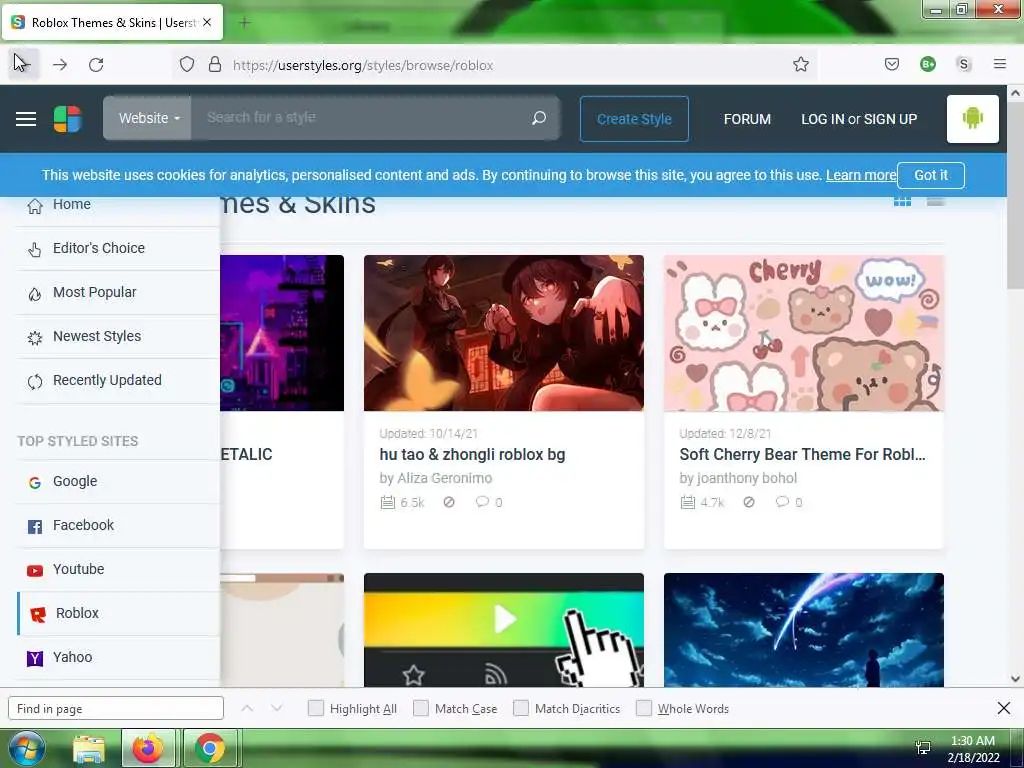1024x768 pixels.
Task: Dismiss cookie notice with Got it
Action: click(931, 175)
